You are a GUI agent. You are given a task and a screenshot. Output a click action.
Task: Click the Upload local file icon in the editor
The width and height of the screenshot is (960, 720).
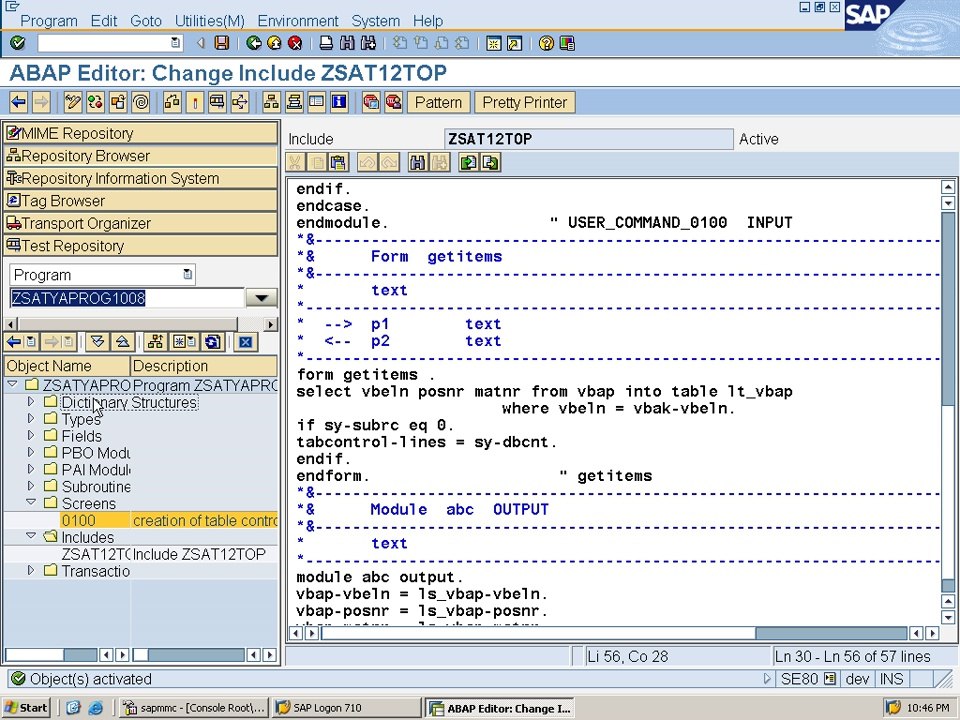tap(468, 162)
